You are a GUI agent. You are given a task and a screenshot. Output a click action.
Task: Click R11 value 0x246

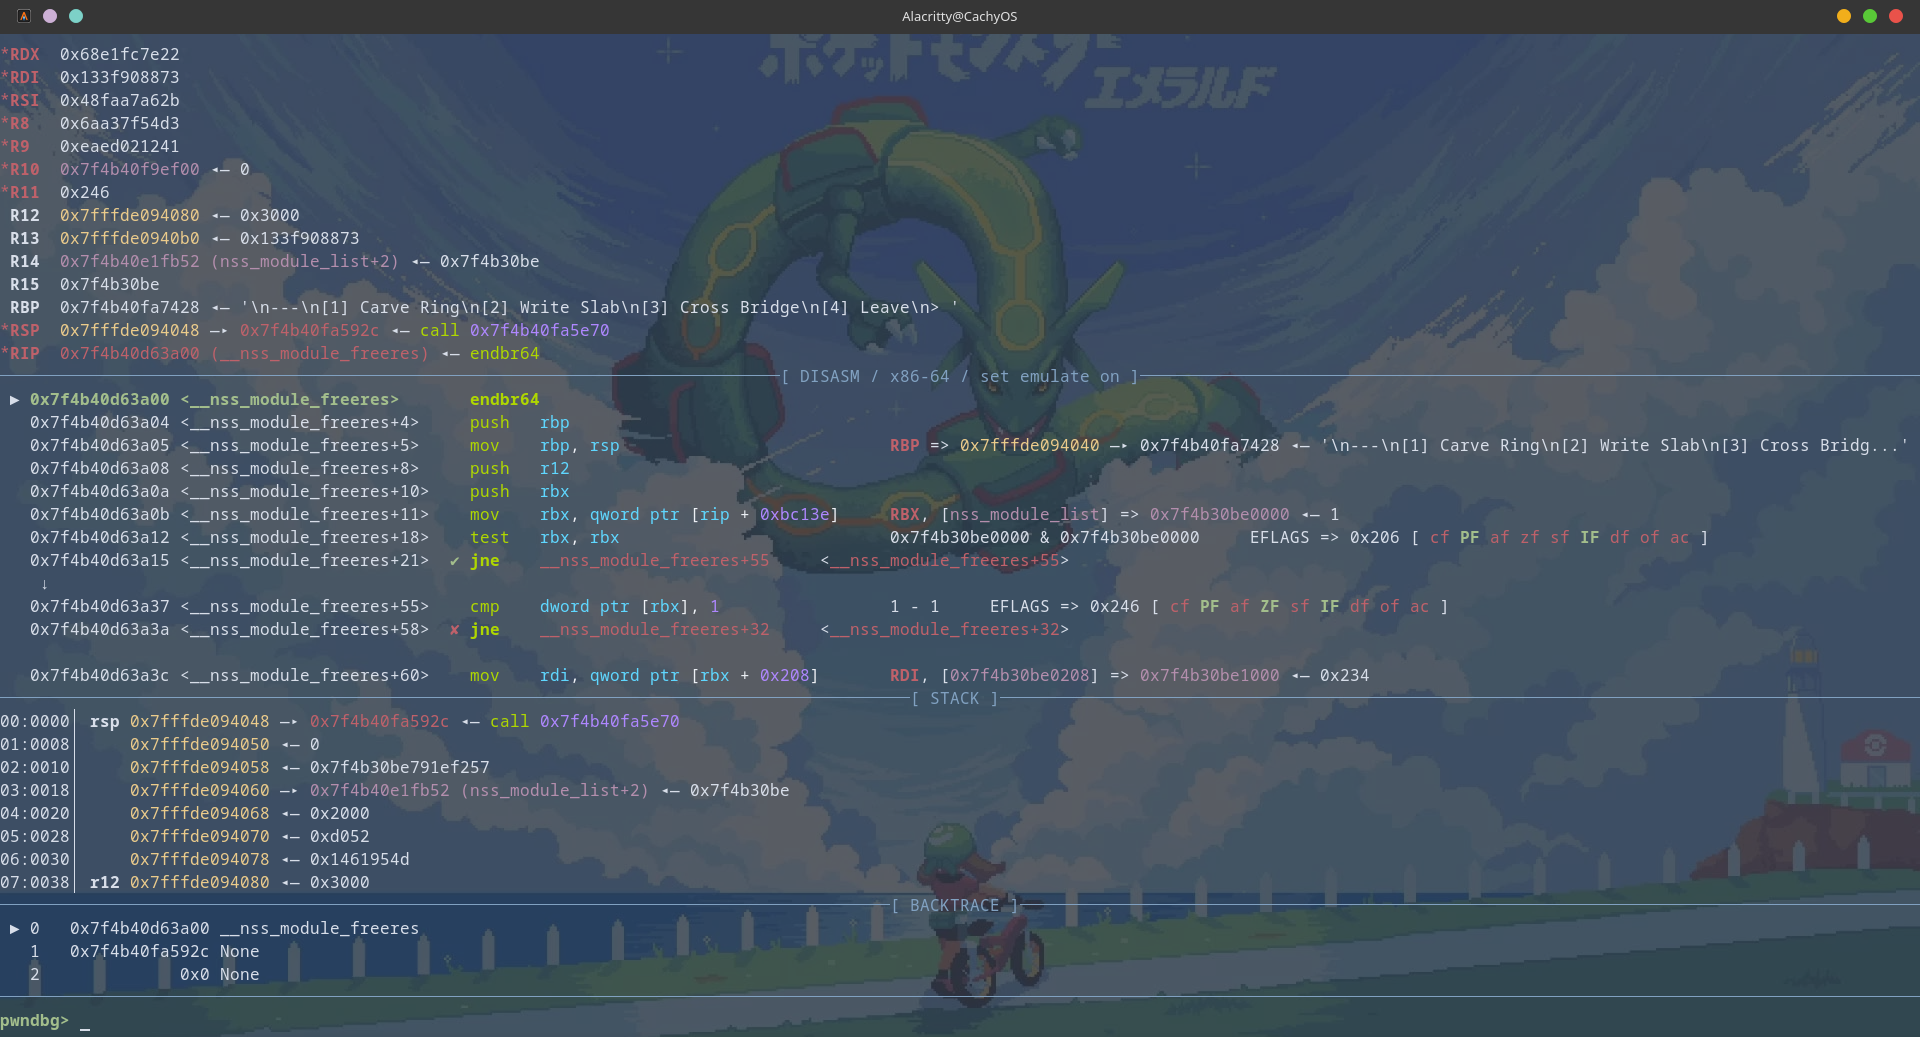(x=85, y=192)
